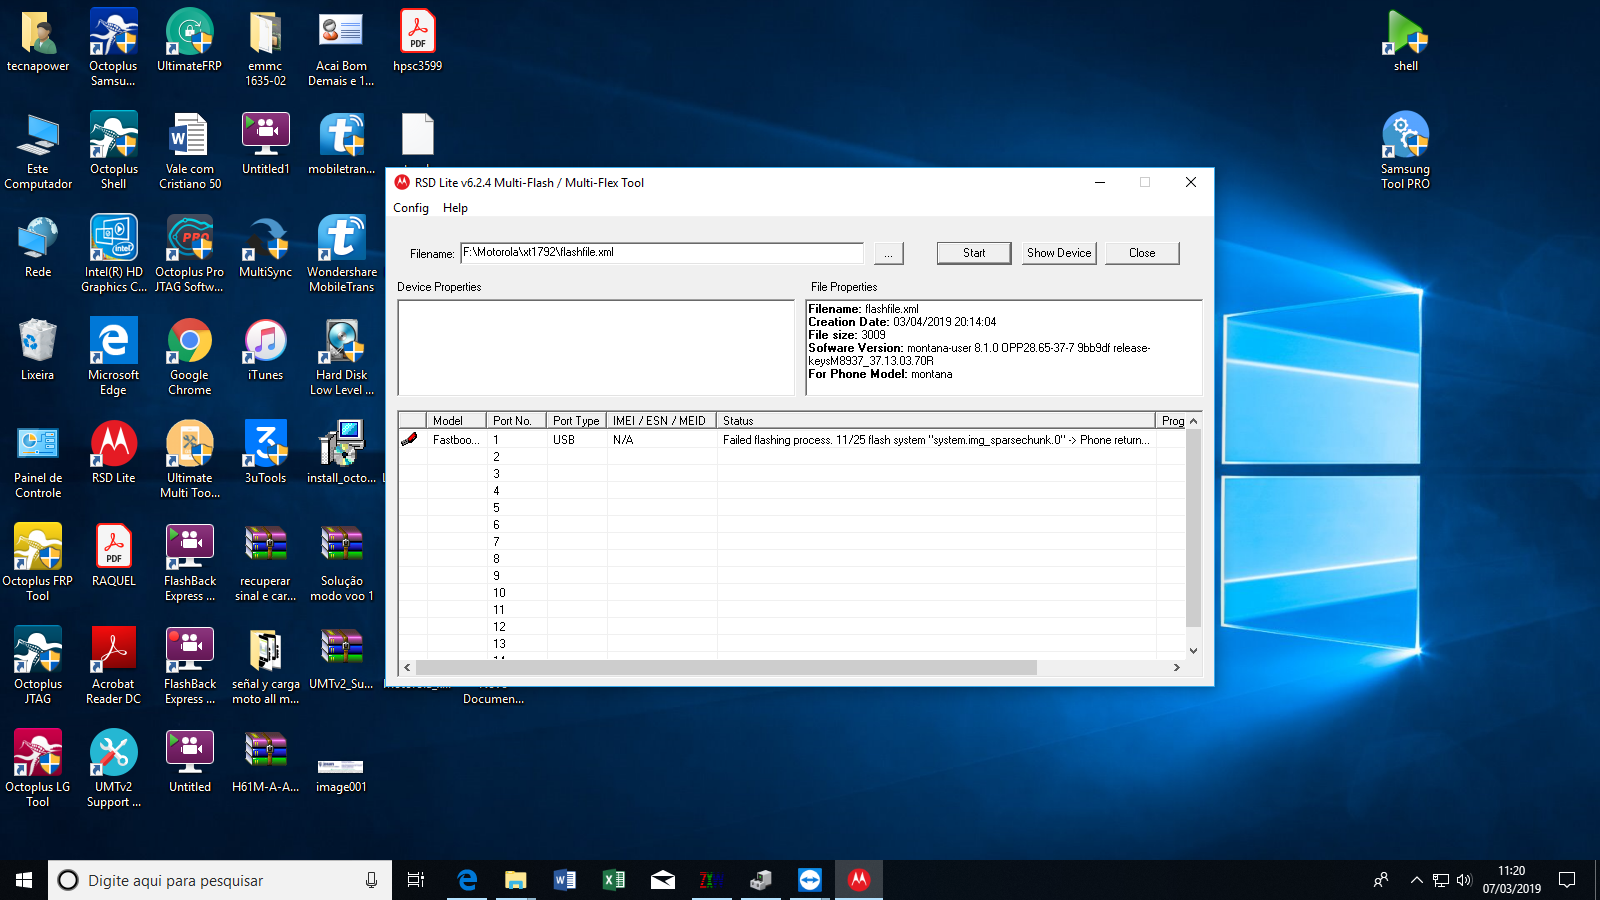Open the Help menu in RSD Lite

click(455, 208)
